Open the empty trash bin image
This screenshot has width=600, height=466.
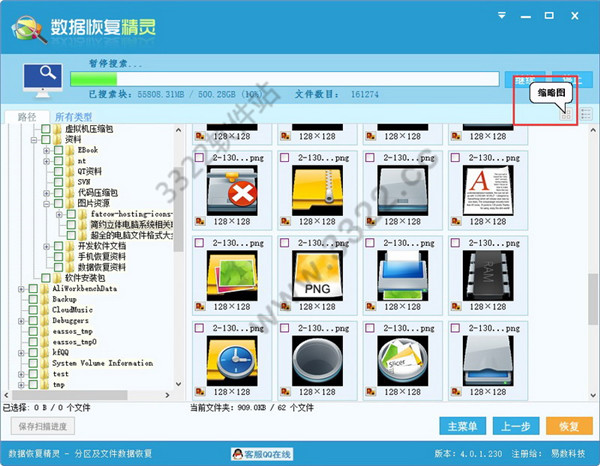point(317,361)
